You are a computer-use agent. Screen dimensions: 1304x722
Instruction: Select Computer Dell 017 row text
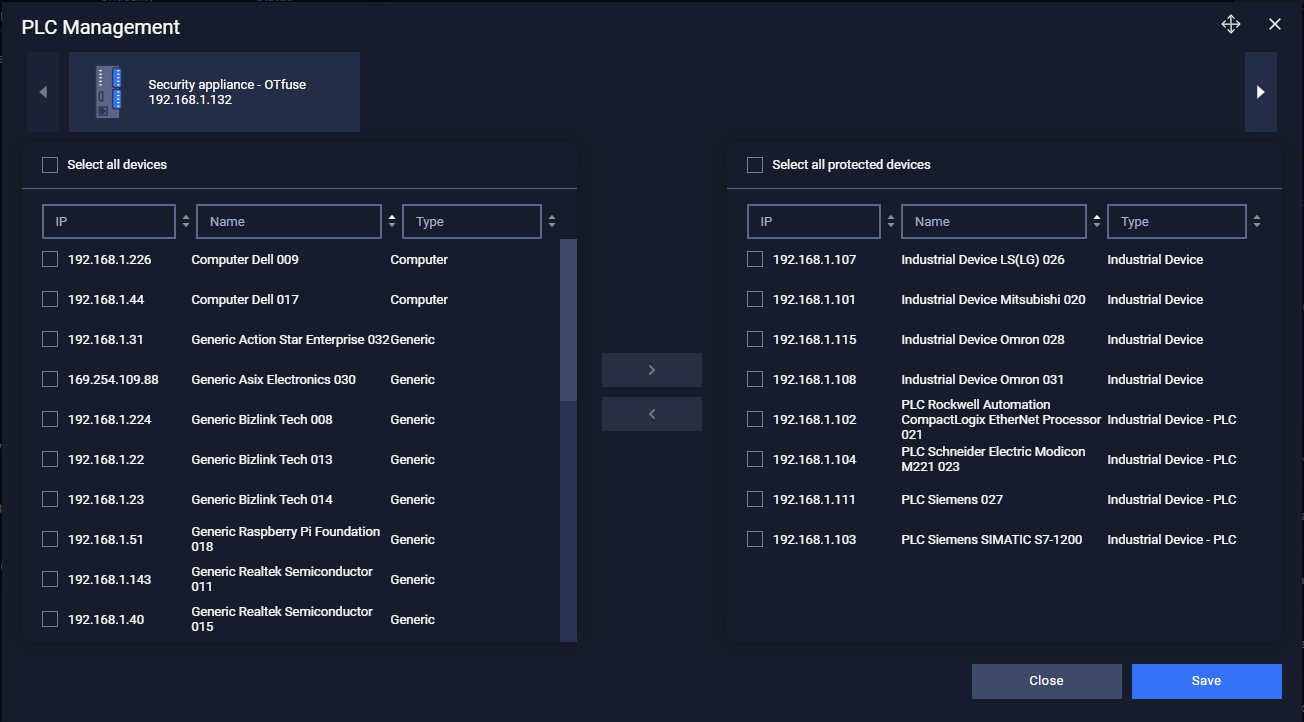pos(245,300)
